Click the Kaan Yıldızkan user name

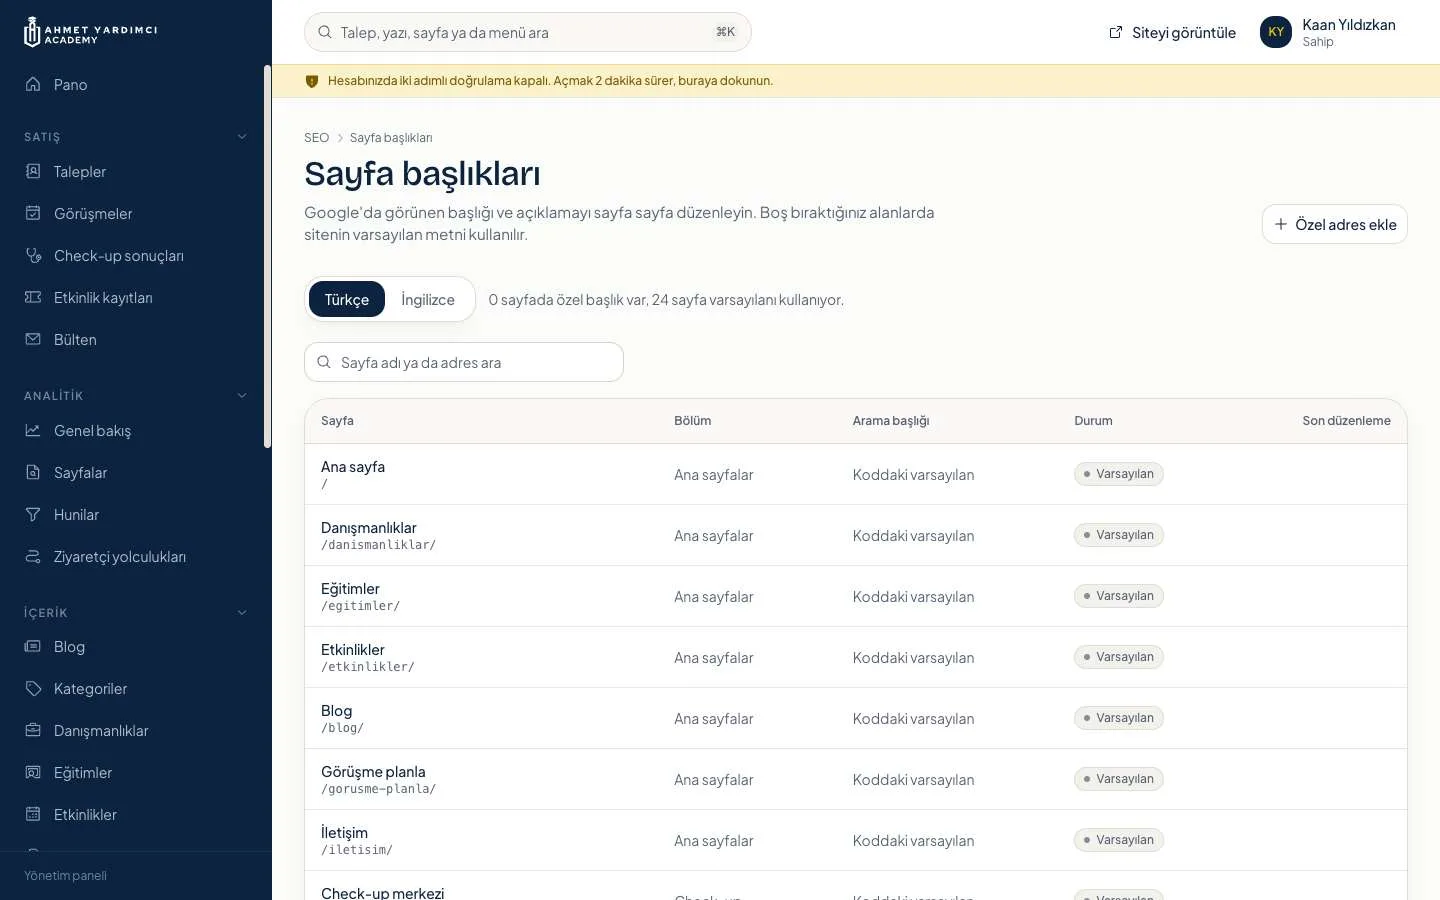pyautogui.click(x=1349, y=25)
